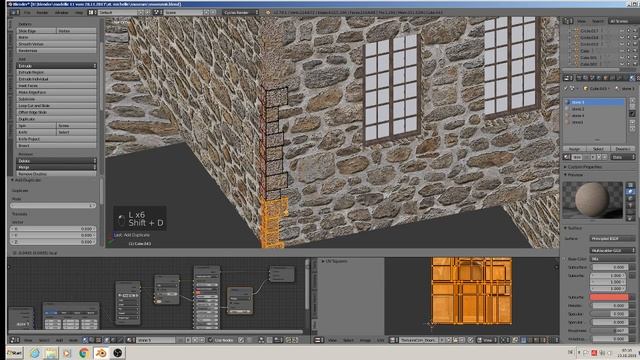The width and height of the screenshot is (640, 360).
Task: Open the Delete dropdown in tool shelf
Action: tap(57, 161)
